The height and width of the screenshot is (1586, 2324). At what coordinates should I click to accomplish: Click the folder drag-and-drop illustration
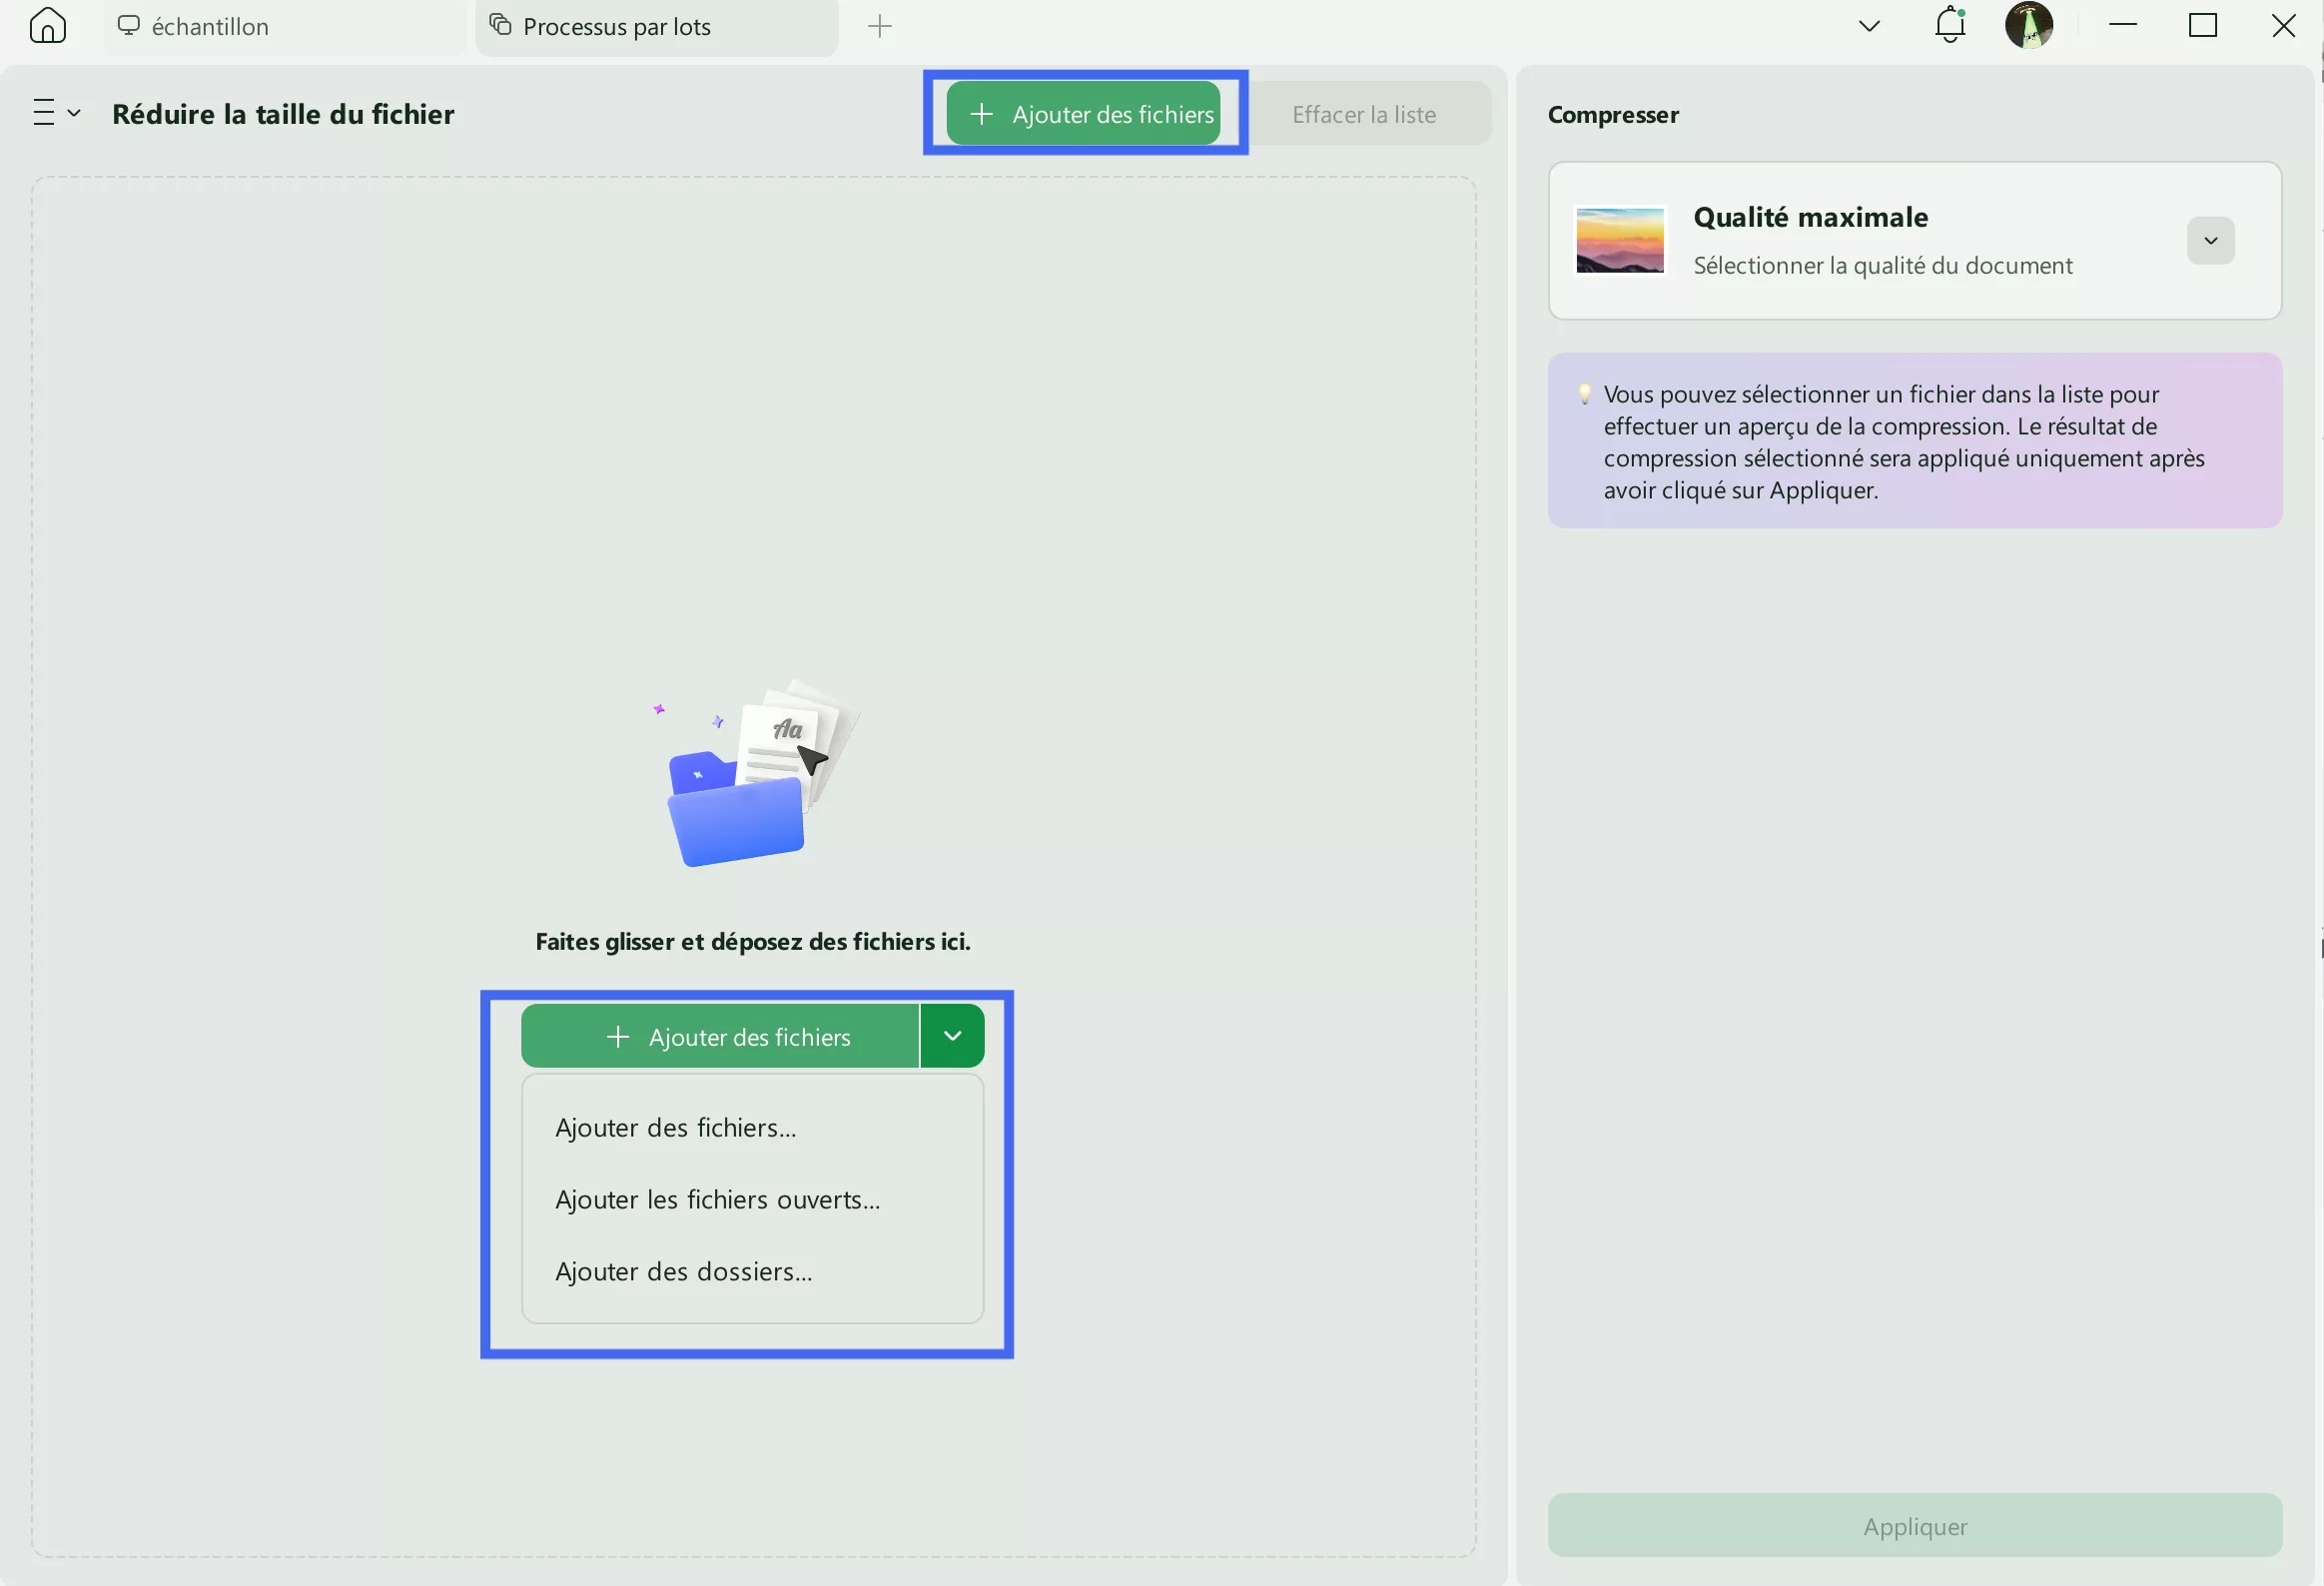click(x=752, y=772)
